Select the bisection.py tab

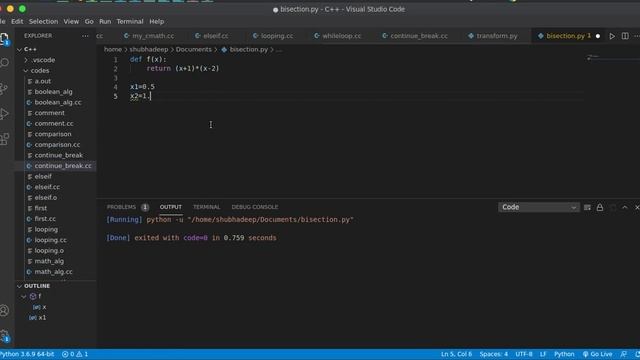coord(565,36)
